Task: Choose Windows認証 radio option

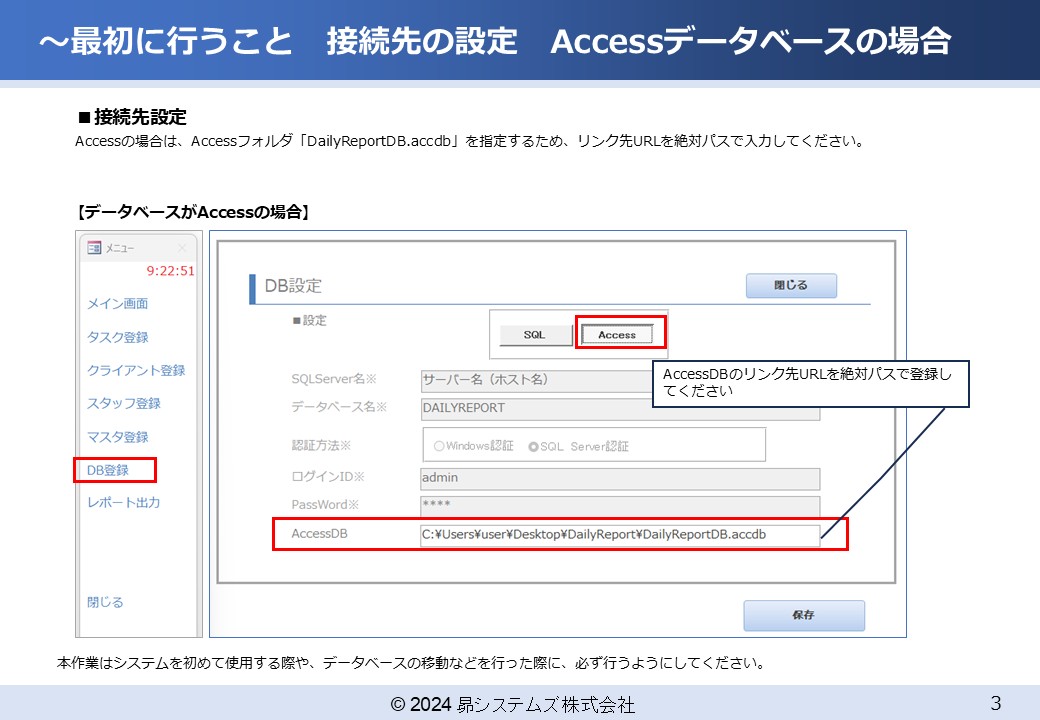Action: point(440,446)
